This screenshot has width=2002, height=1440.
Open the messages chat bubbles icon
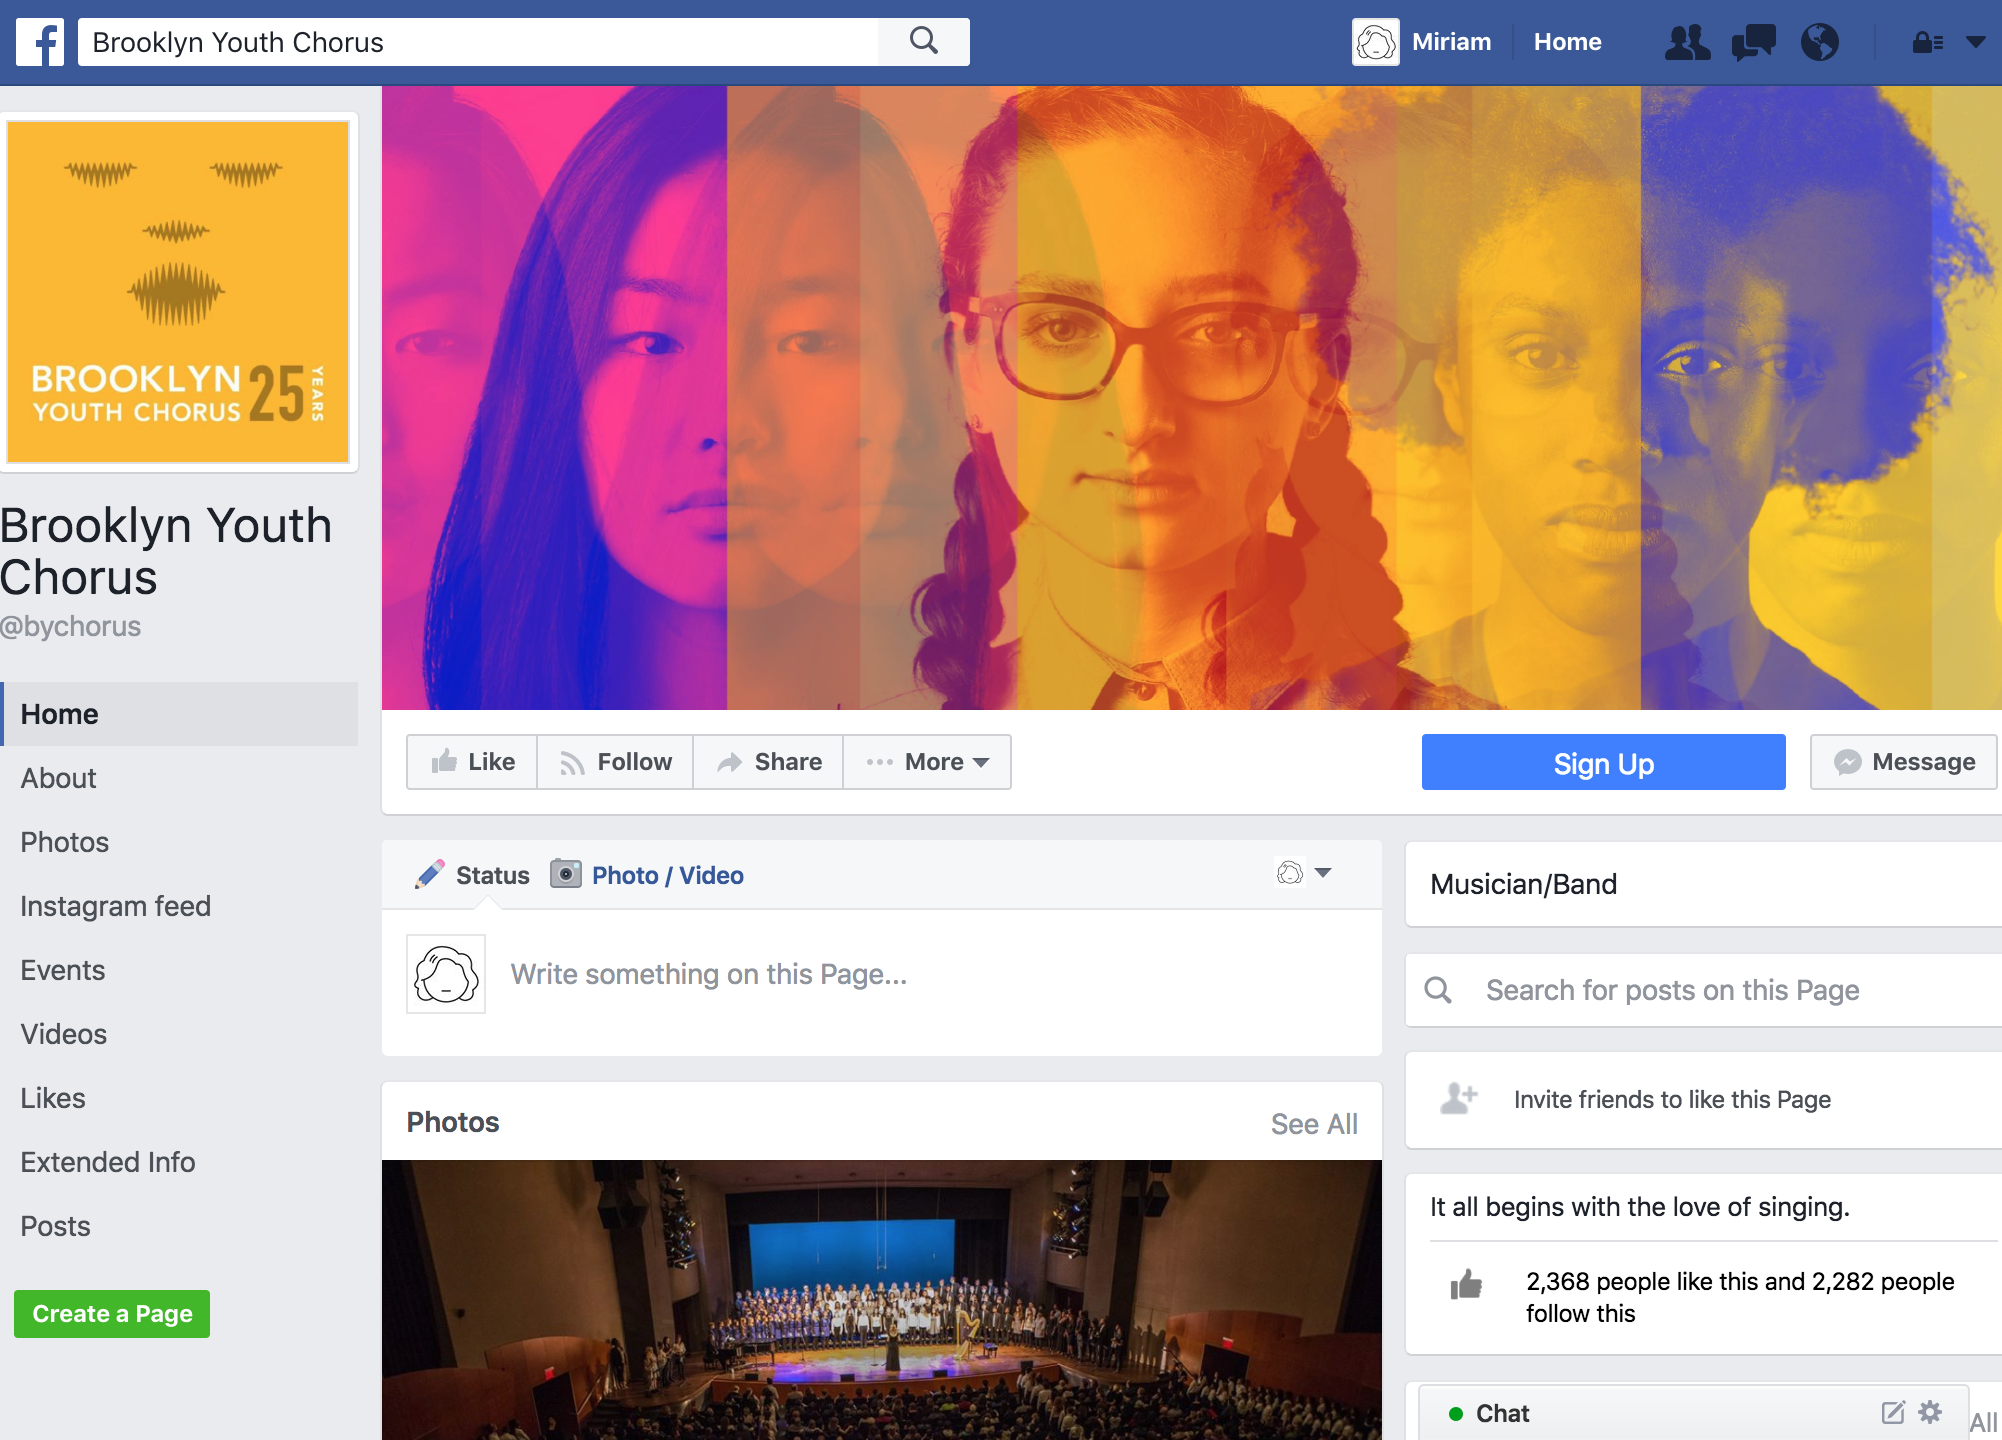pos(1753,42)
